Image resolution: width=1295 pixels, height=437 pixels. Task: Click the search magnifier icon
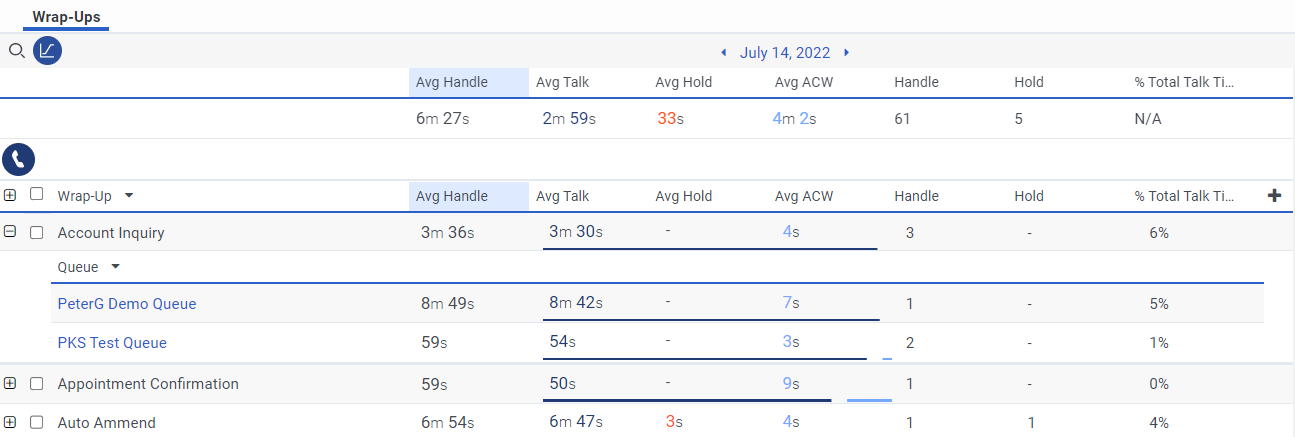(16, 51)
